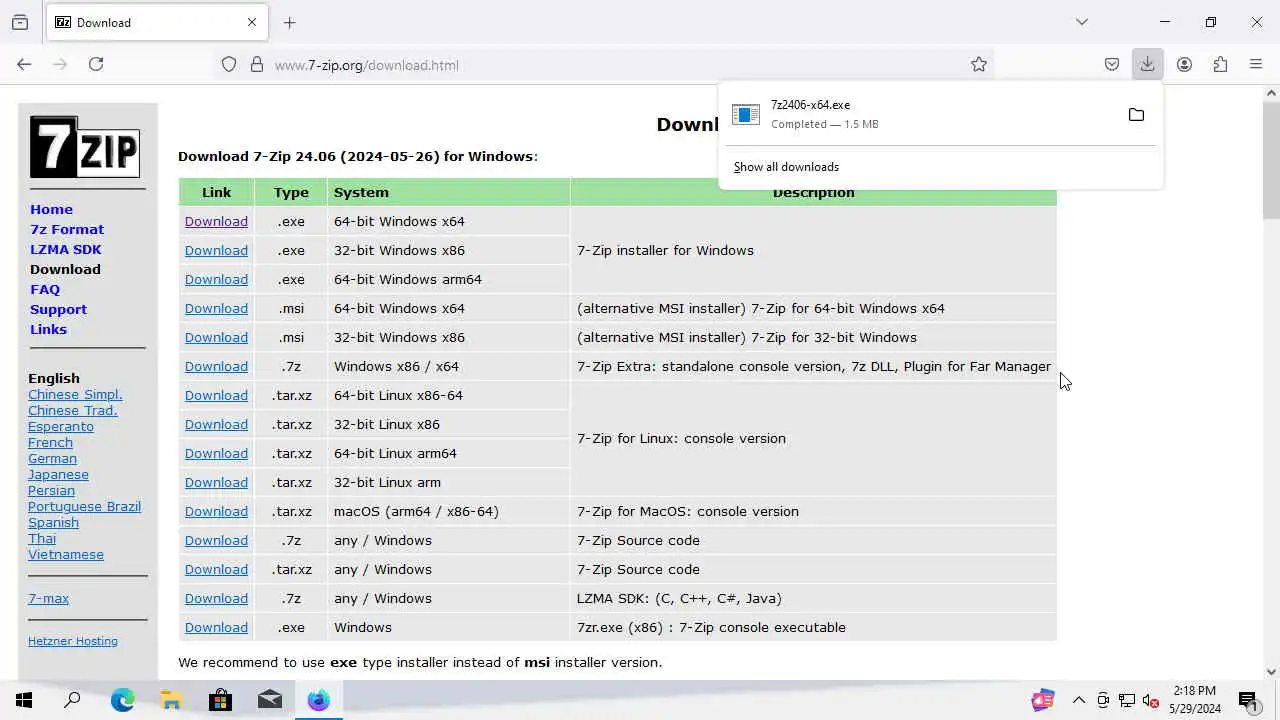Switch language to Vietnamese

[x=66, y=554]
